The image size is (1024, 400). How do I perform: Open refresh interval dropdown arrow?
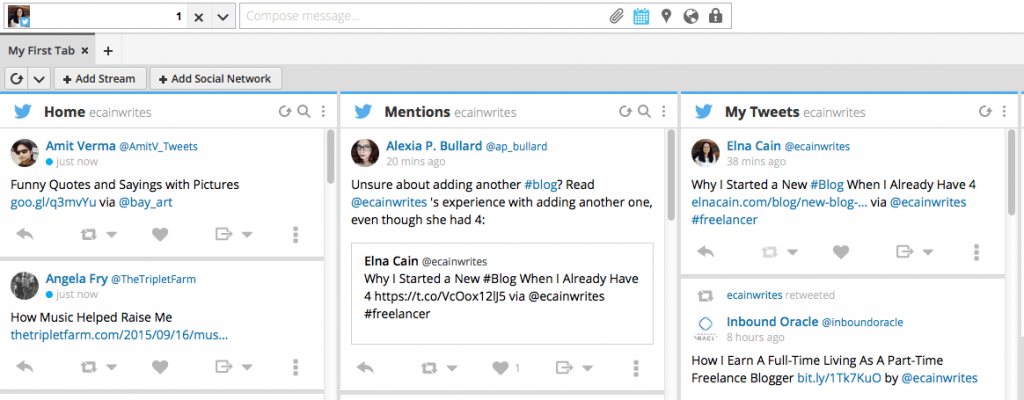click(39, 78)
